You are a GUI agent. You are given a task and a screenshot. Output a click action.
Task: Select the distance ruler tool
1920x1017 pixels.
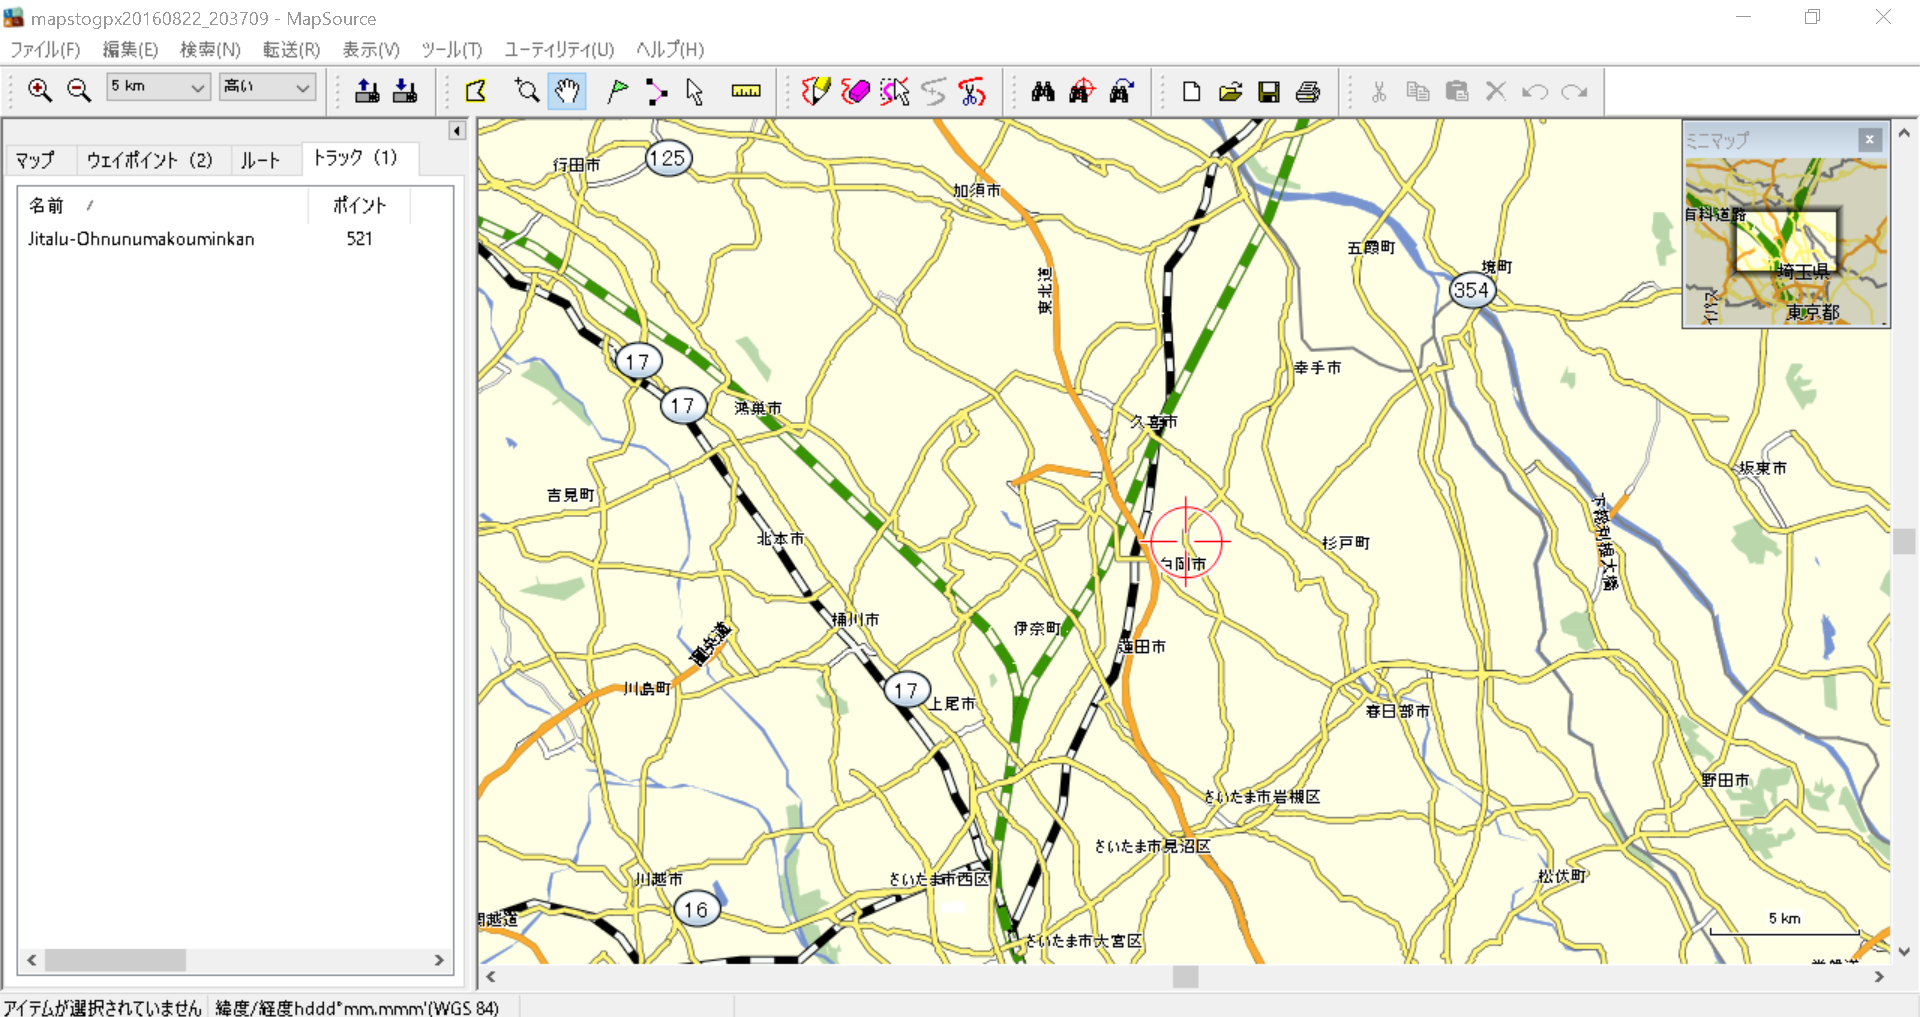coord(746,91)
